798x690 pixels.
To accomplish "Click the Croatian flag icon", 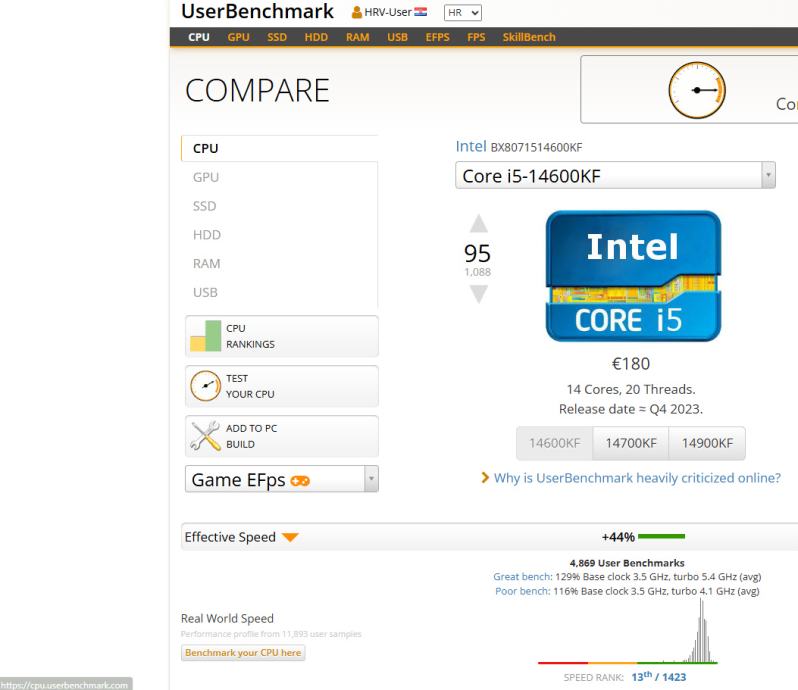I will [420, 12].
